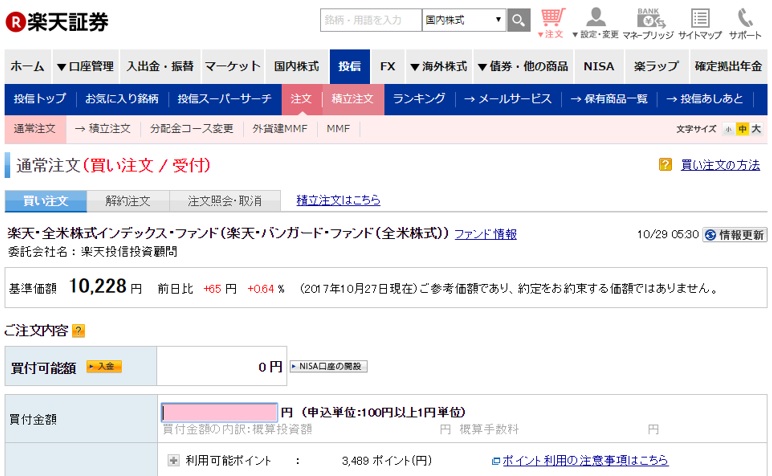The width and height of the screenshot is (772, 476).
Task: Open the サポート phone icon
Action: (x=745, y=24)
